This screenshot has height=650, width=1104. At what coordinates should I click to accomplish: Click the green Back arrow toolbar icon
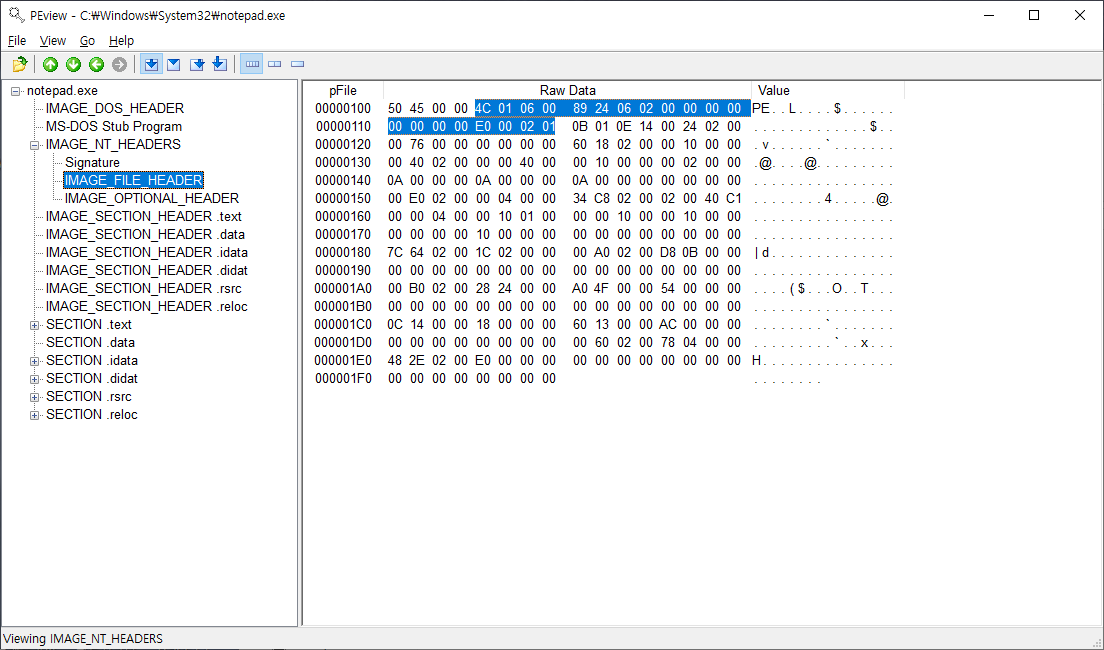click(96, 64)
